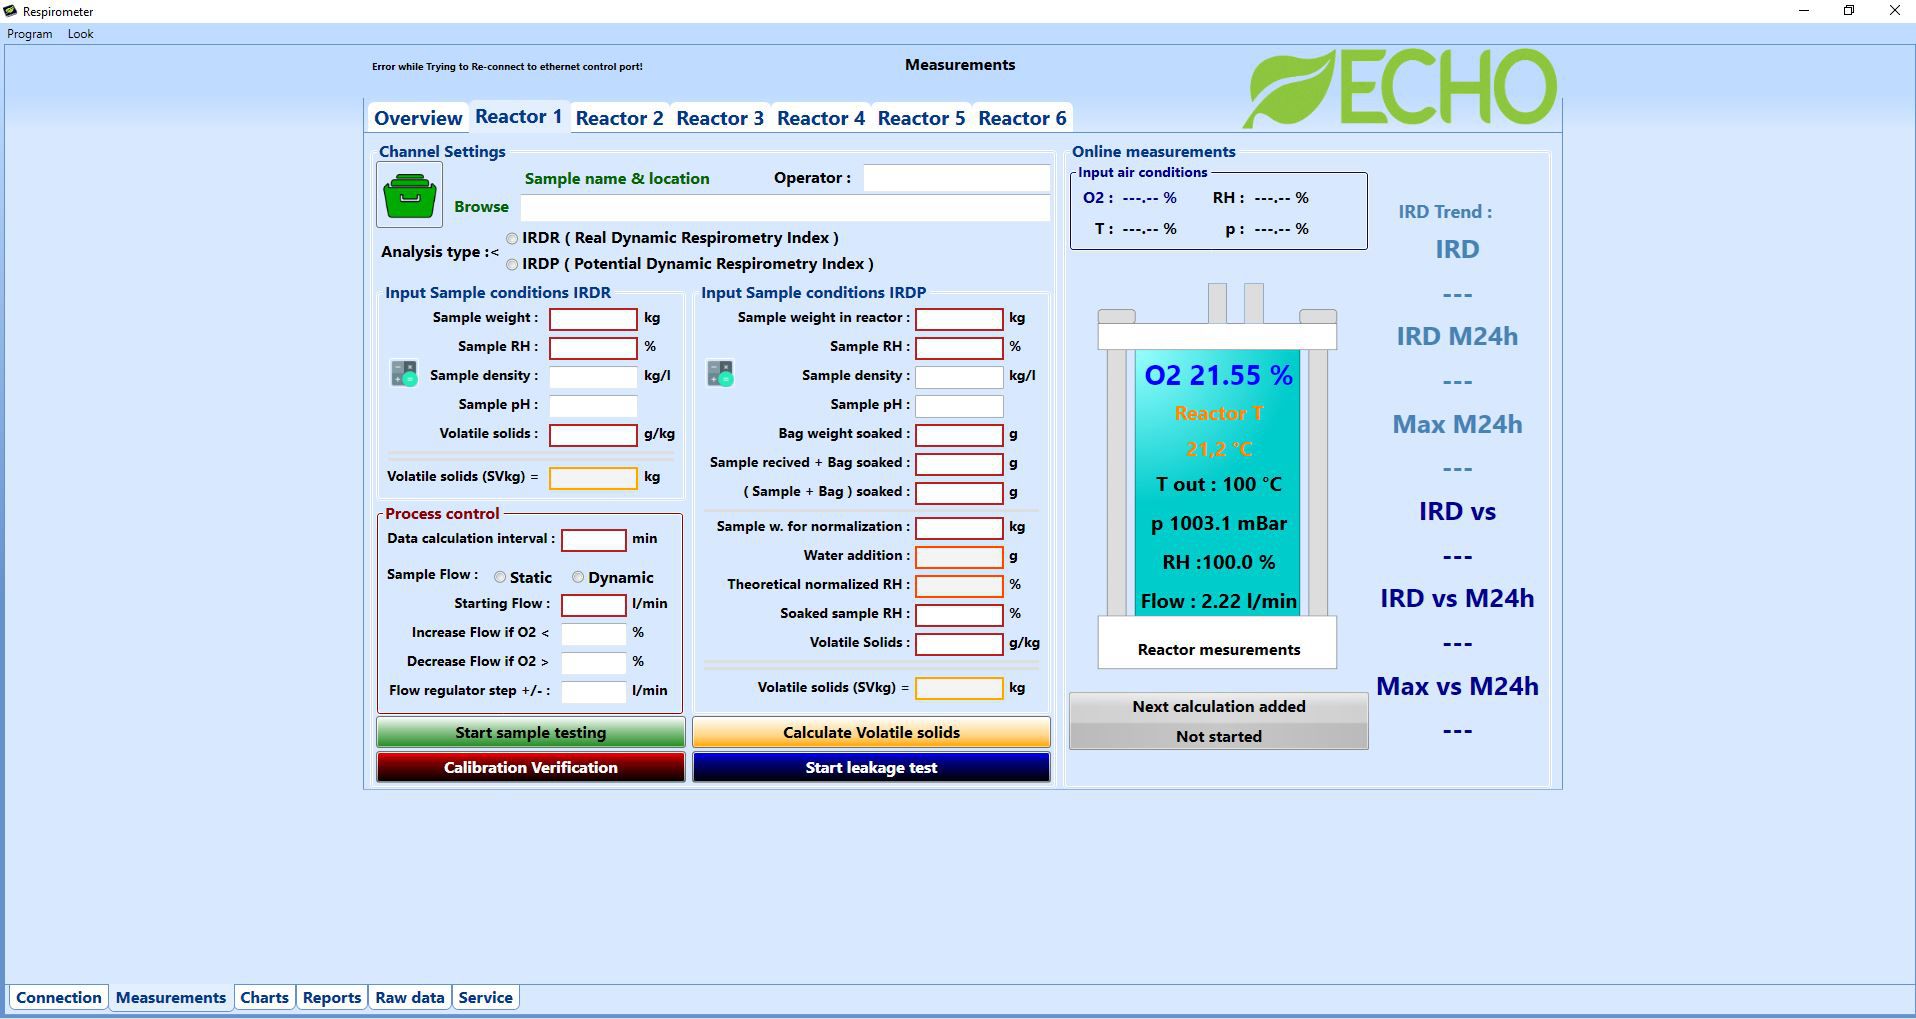Select the IRDP analysis type radio button

(x=512, y=264)
